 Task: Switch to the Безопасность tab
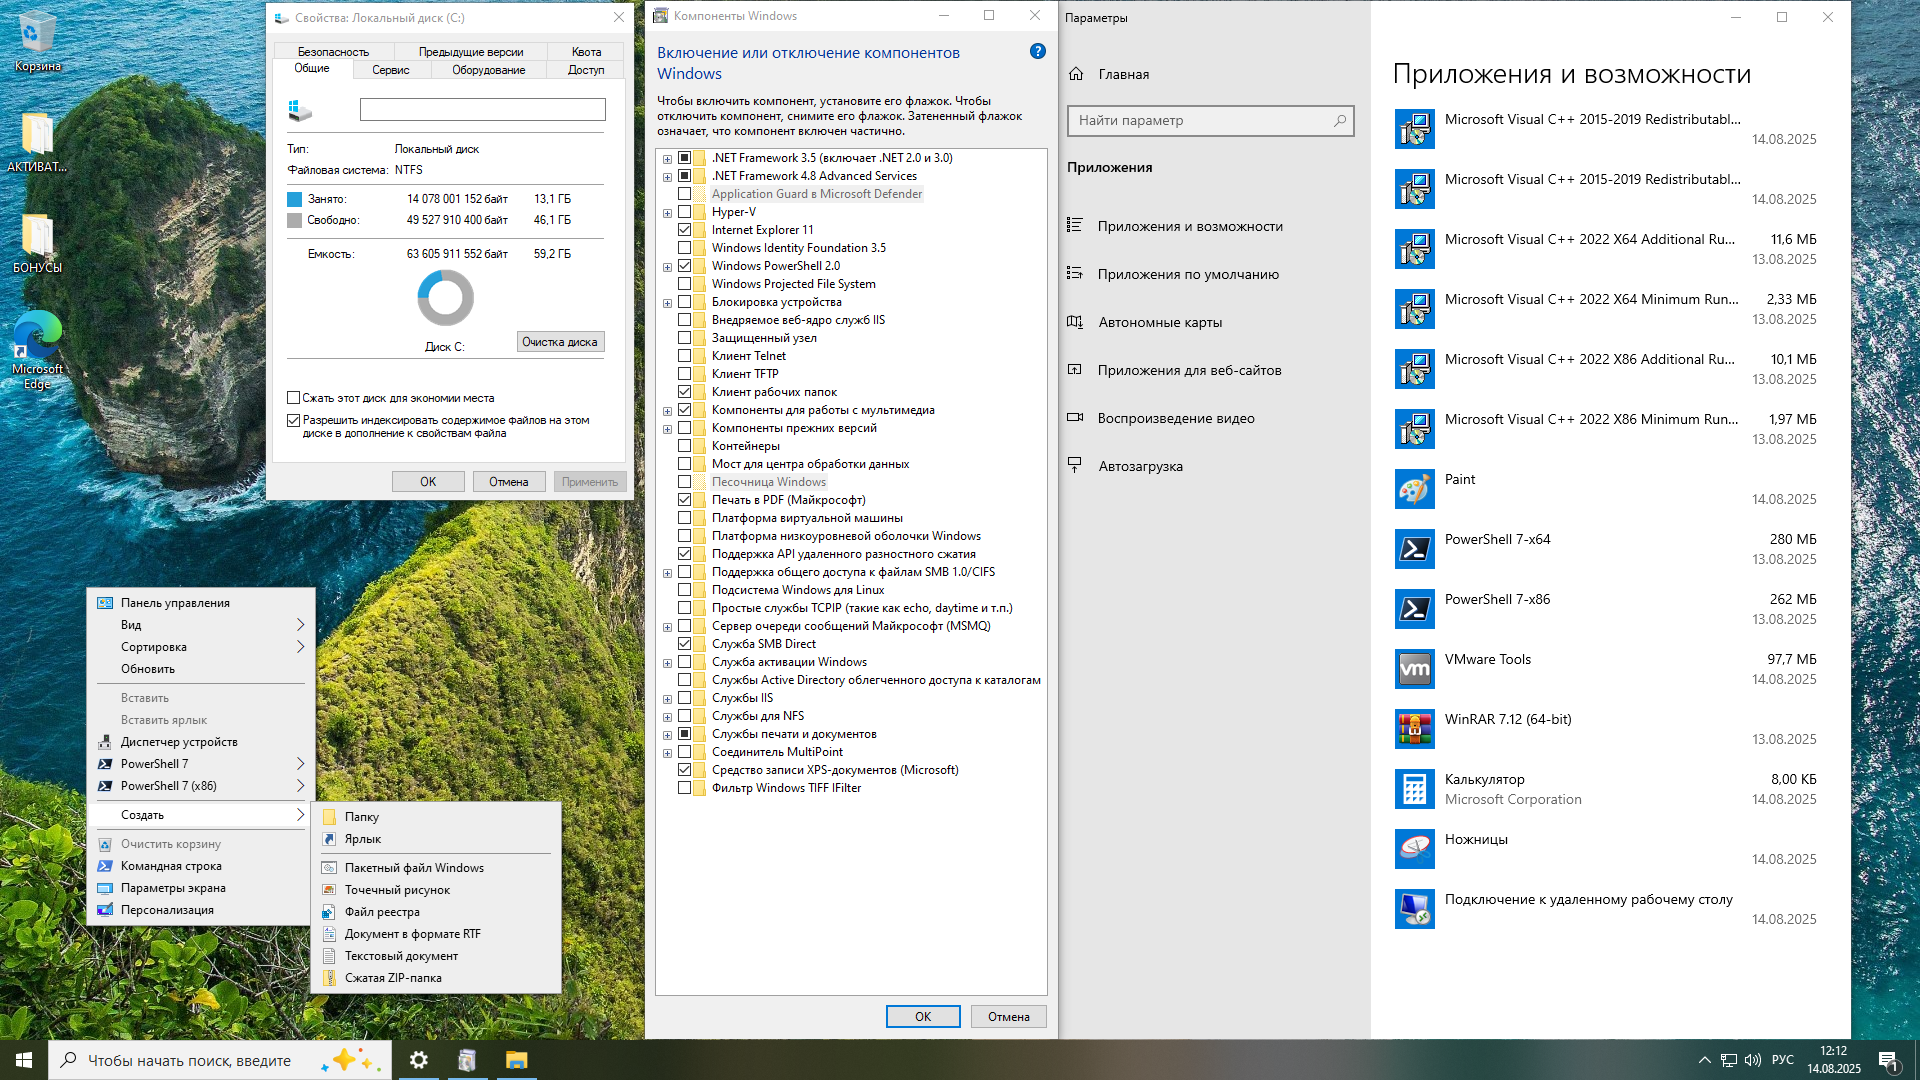tap(333, 52)
